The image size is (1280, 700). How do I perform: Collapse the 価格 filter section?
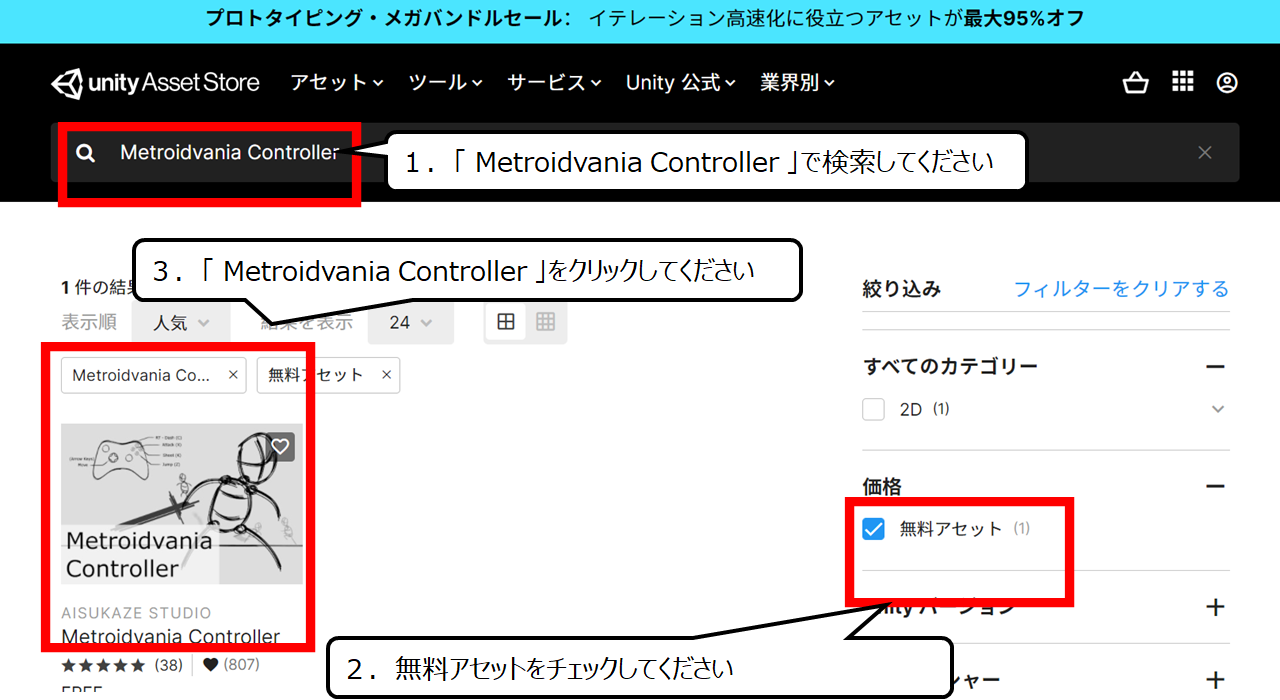1215,487
